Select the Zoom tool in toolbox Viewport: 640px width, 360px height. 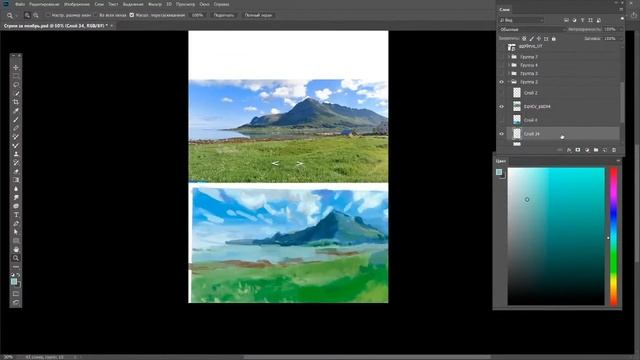point(16,258)
